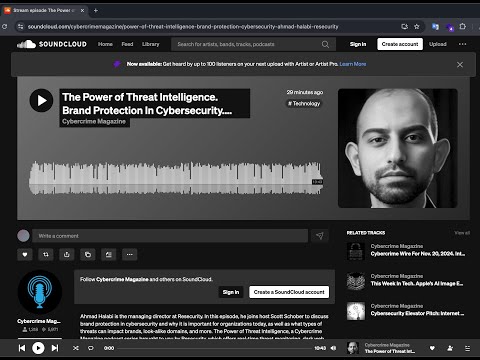Click the player bar track artwork
The image size is (480, 360).
click(353, 348)
